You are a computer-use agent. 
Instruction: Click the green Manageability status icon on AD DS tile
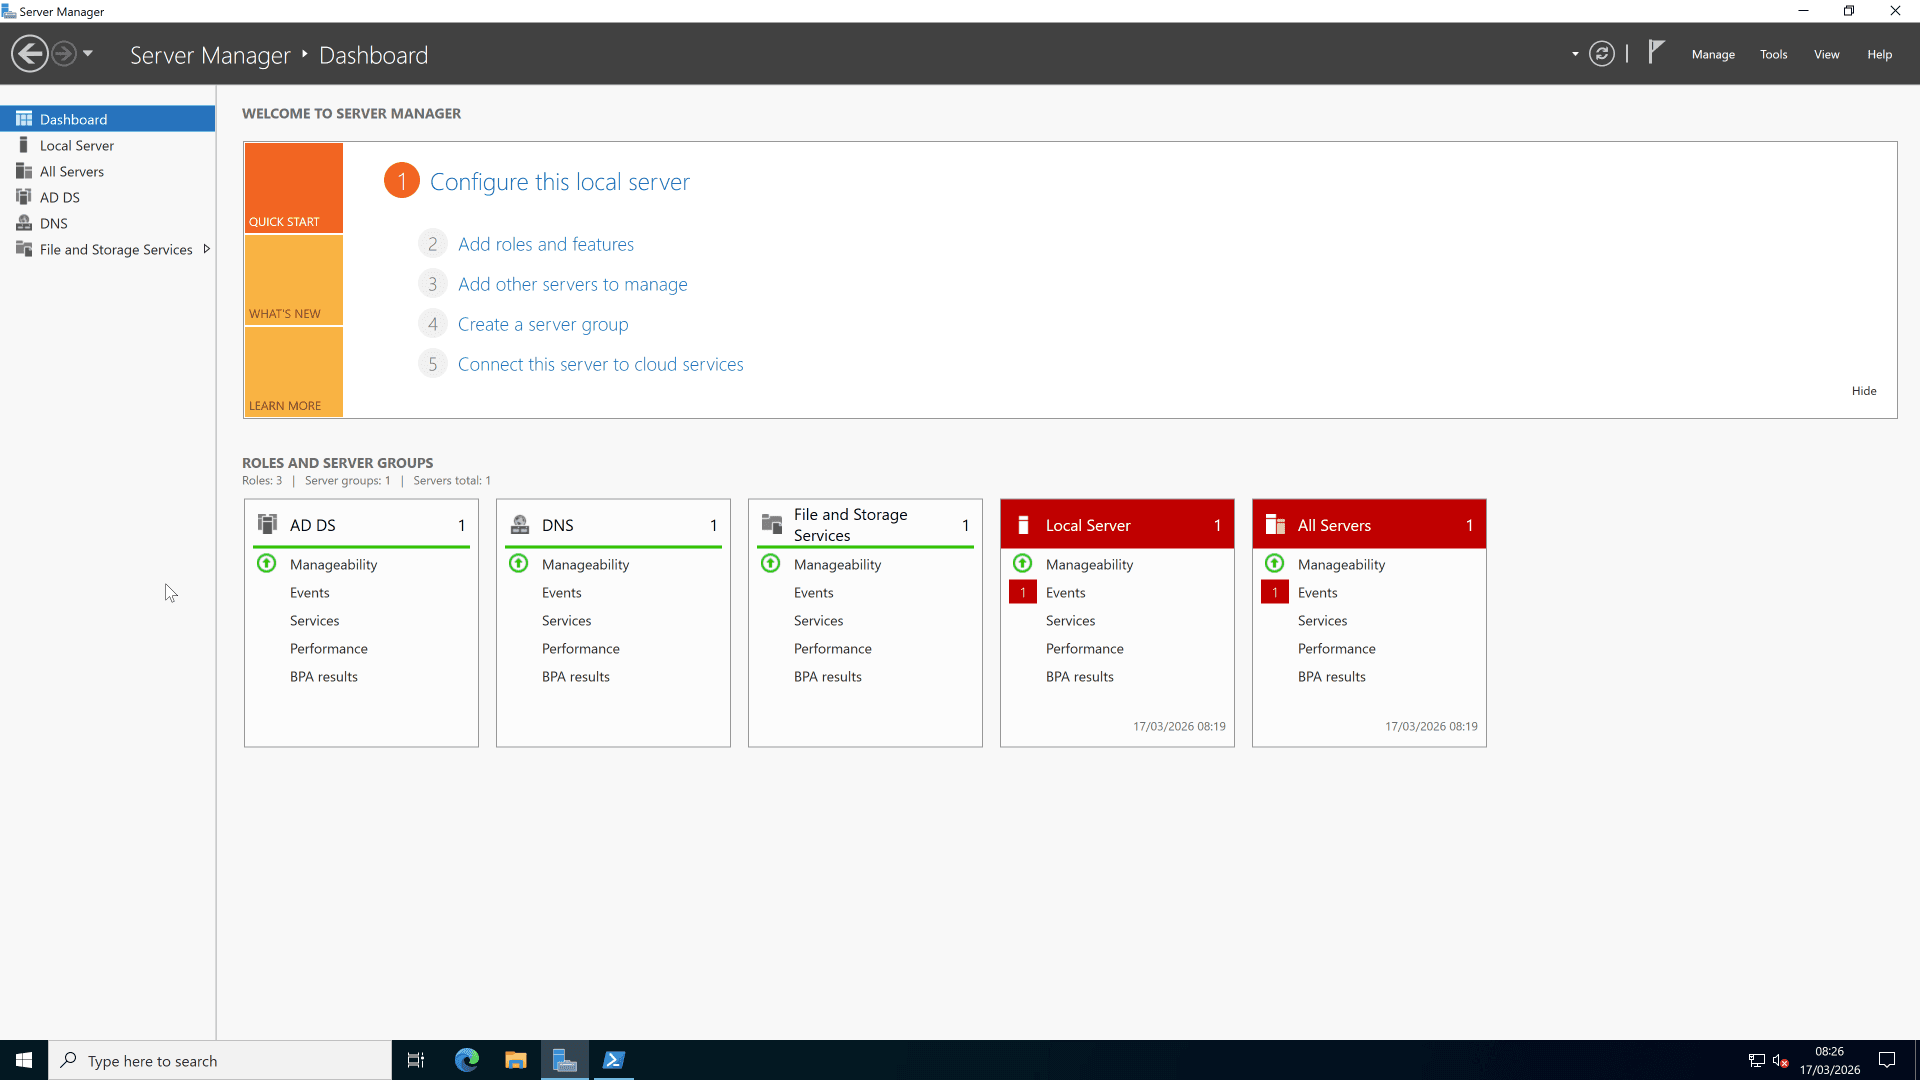[x=266, y=564]
